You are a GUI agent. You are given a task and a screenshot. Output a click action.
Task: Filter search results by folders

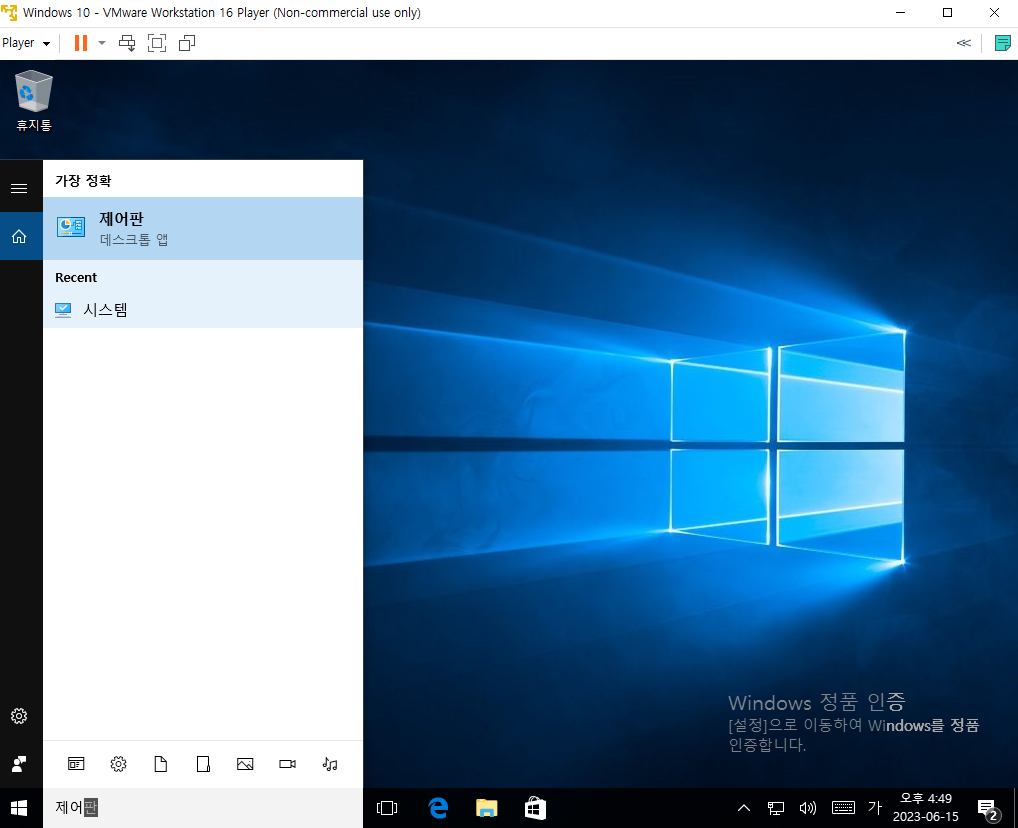(203, 764)
